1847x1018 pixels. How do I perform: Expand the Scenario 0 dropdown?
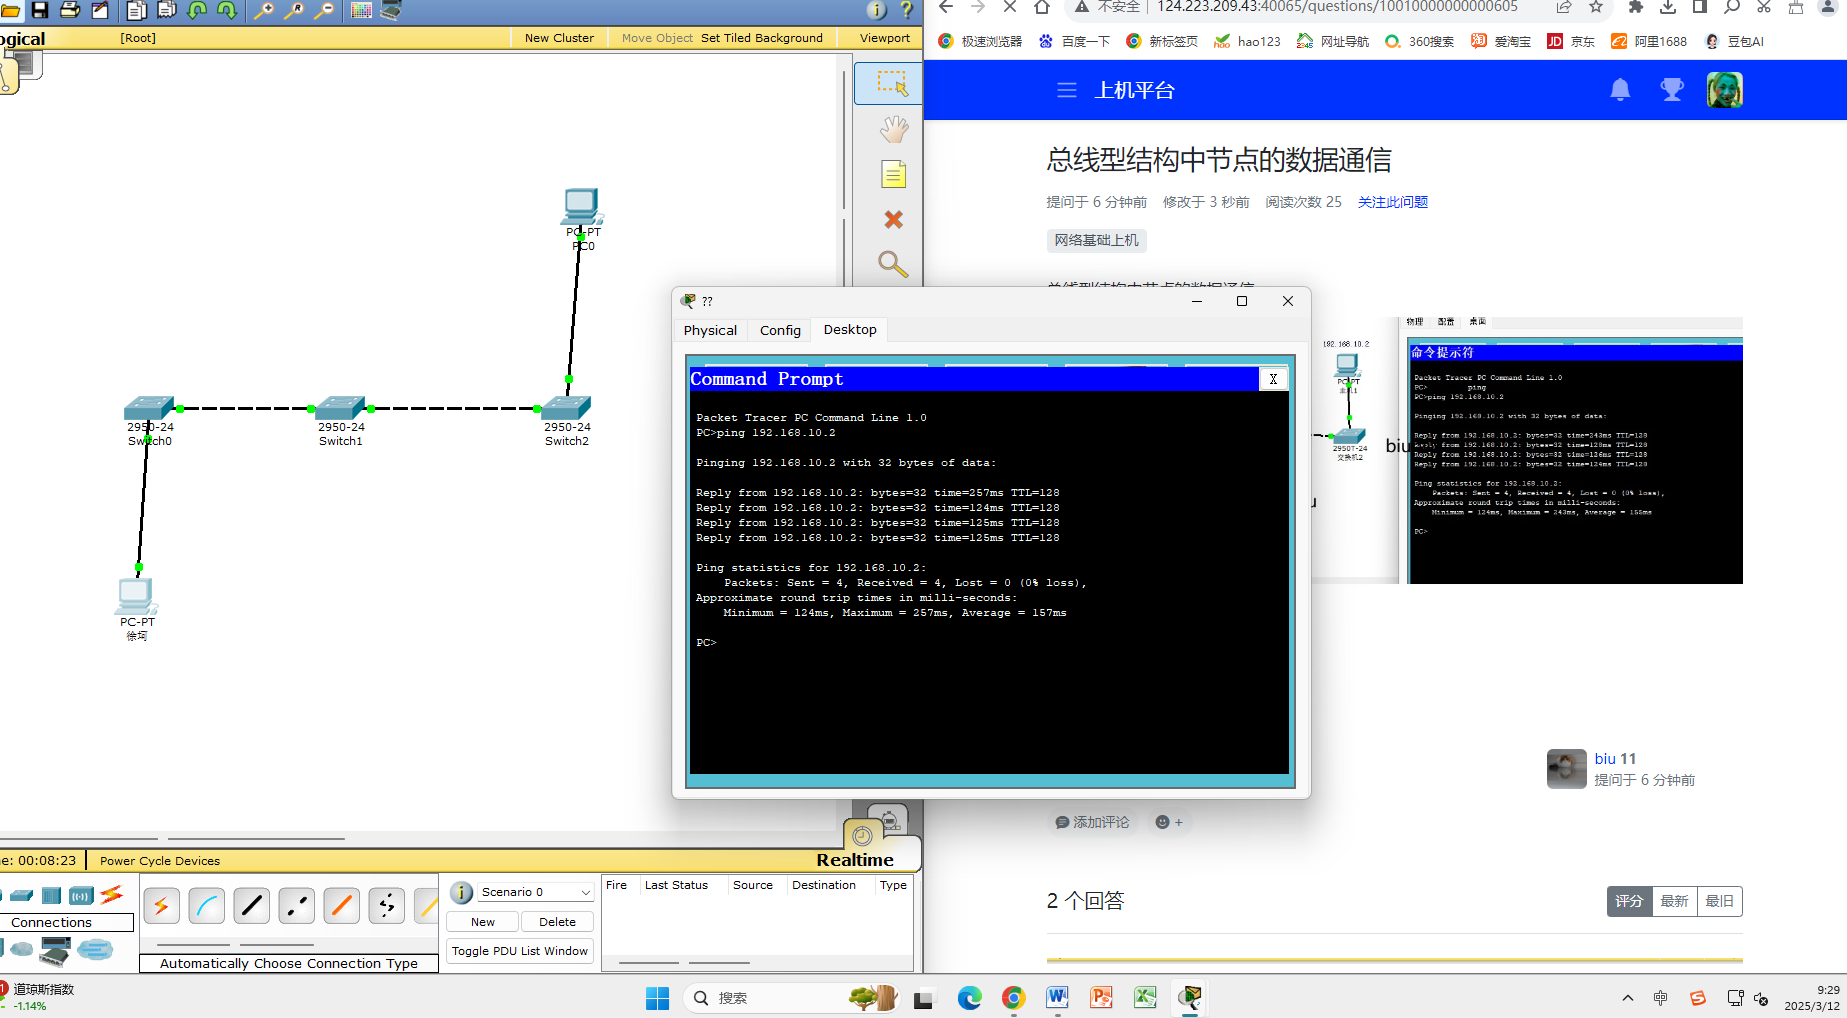click(x=585, y=892)
